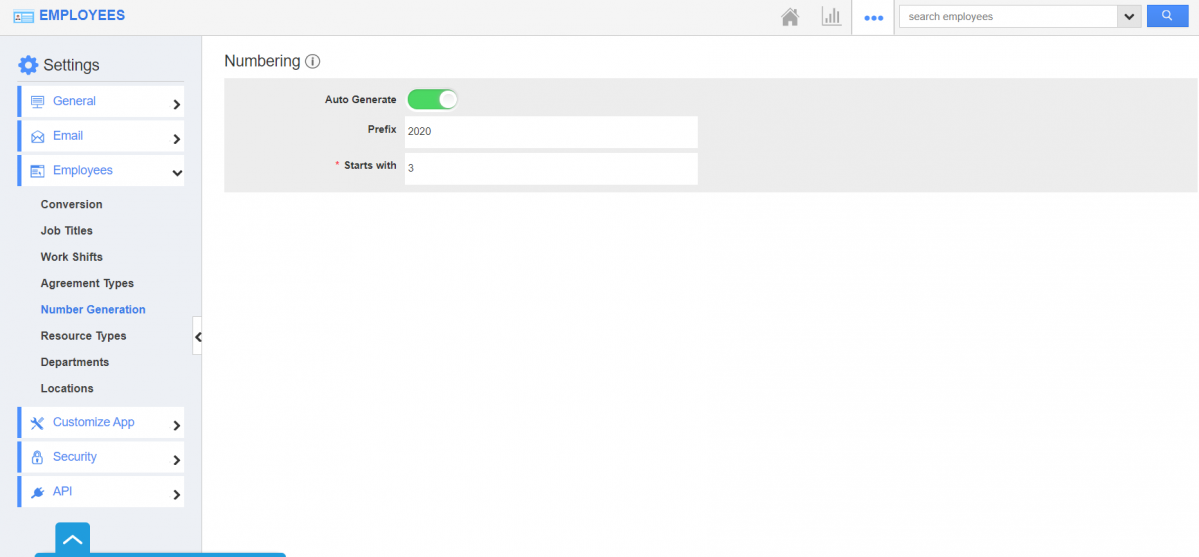Disable the Auto Generate toggle
Viewport: 1199px width, 557px height.
pos(432,100)
